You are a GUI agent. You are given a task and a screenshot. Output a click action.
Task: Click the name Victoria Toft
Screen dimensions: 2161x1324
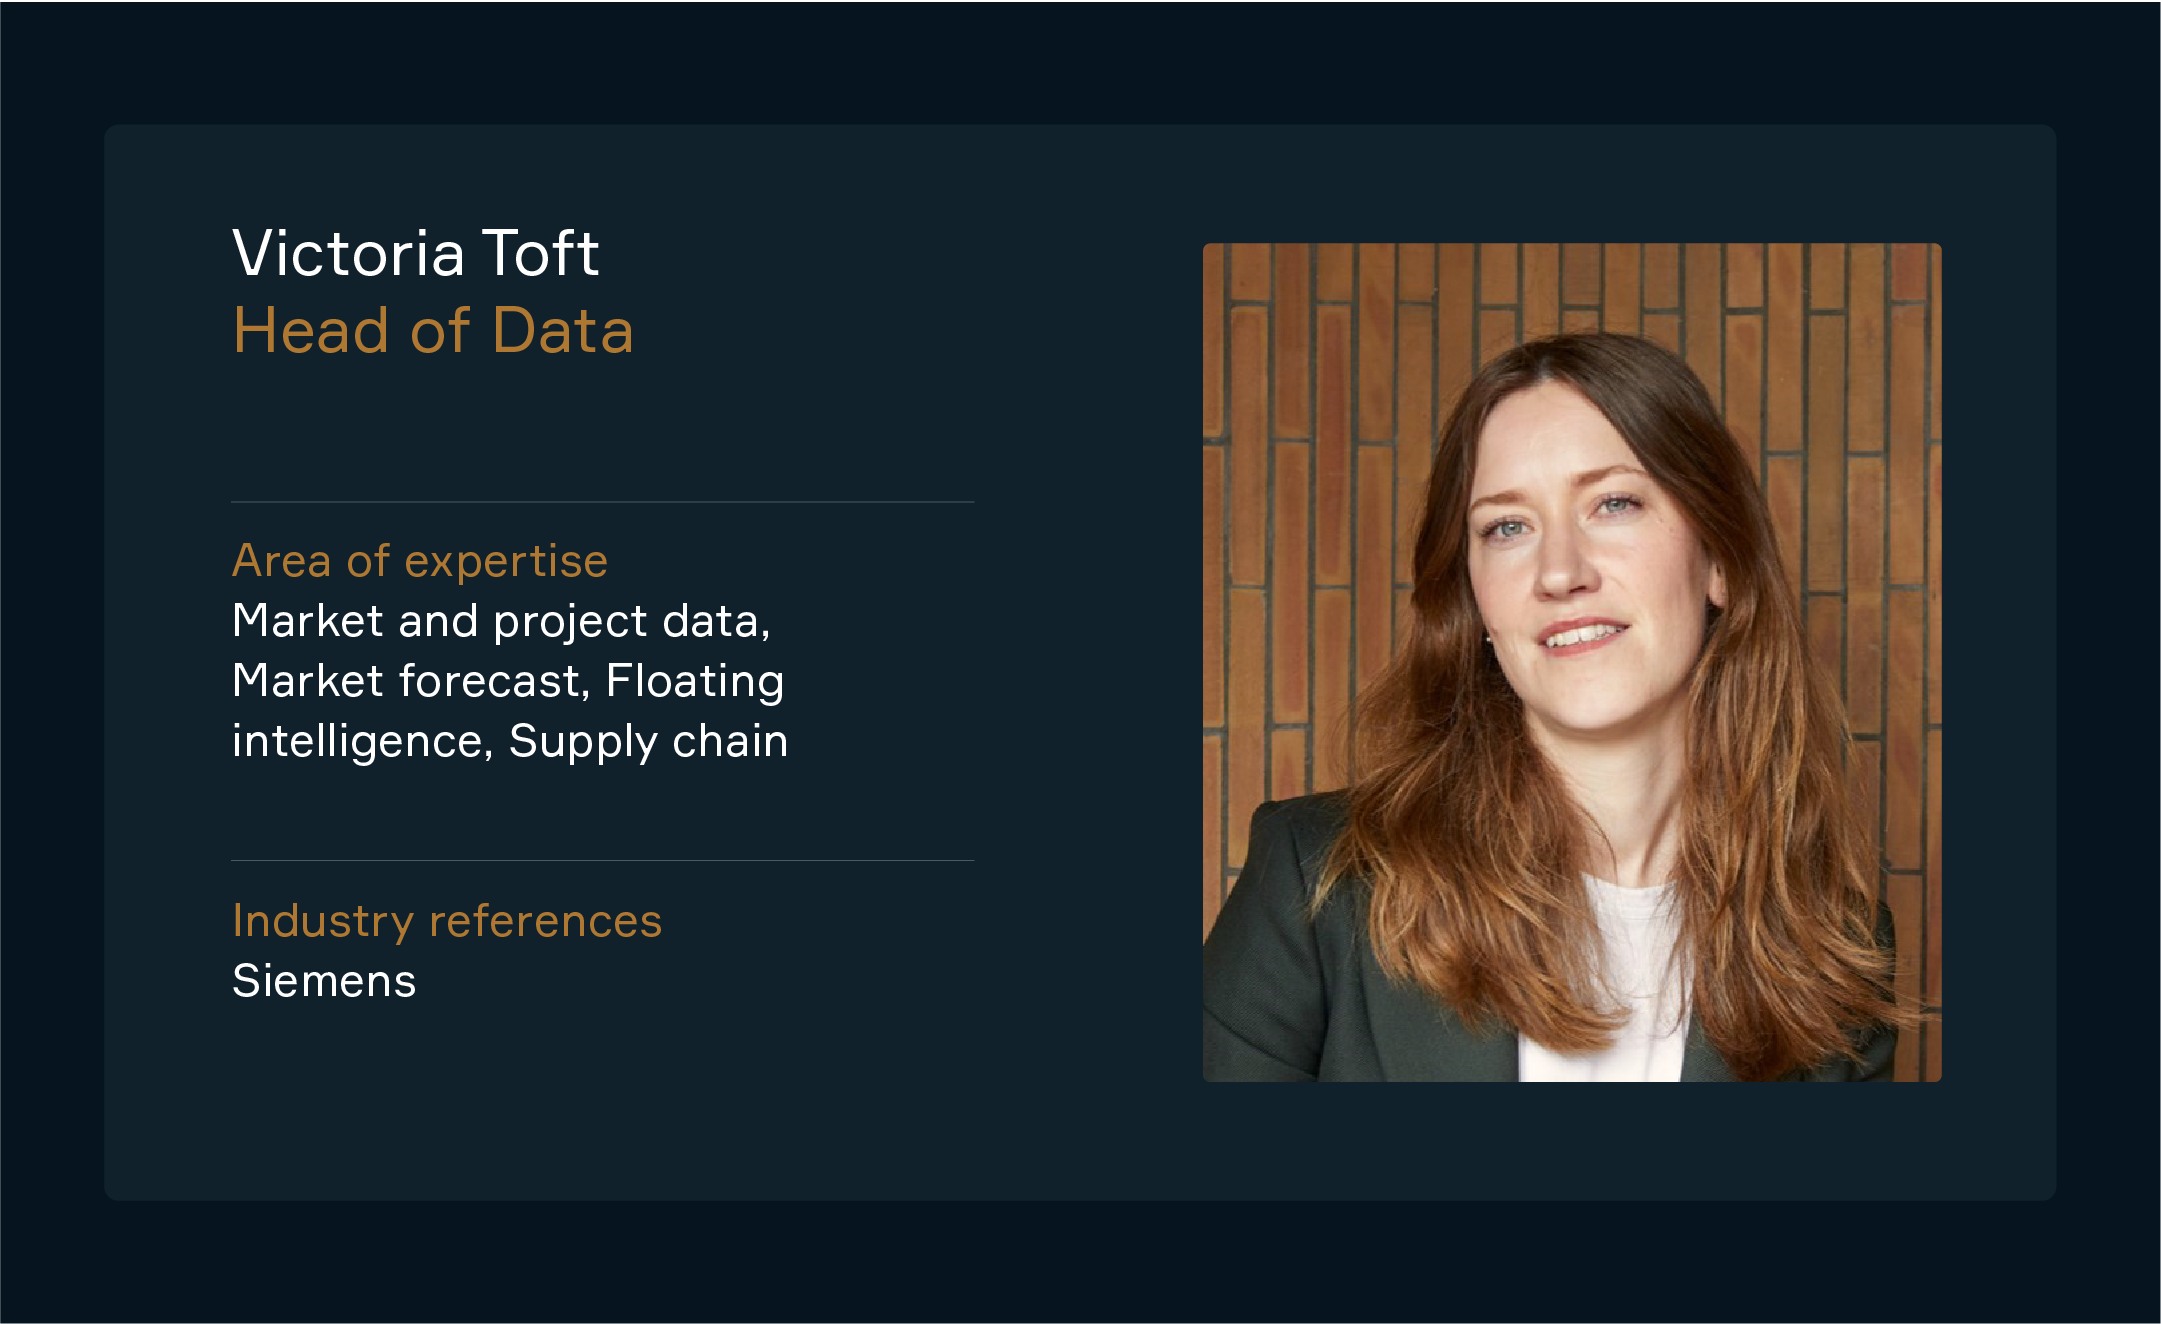coord(415,252)
